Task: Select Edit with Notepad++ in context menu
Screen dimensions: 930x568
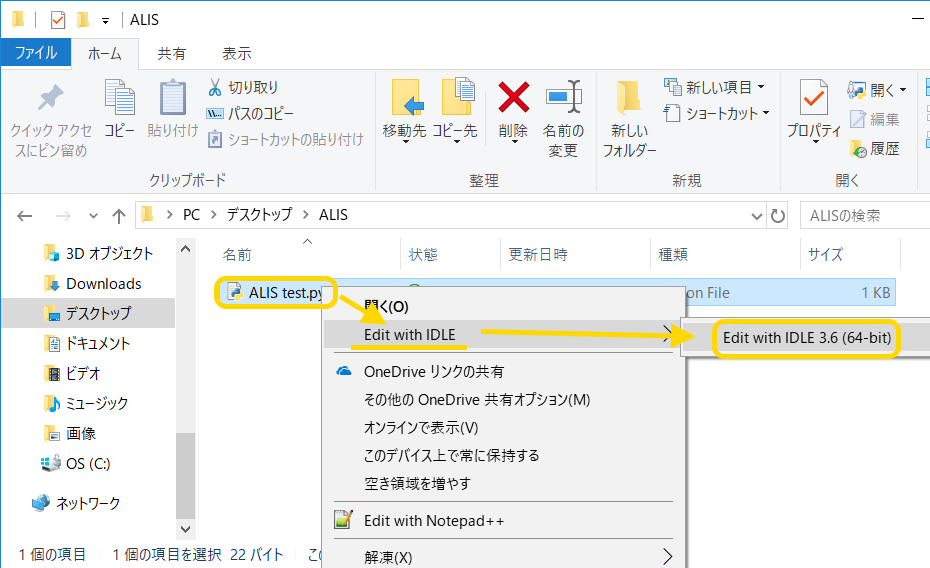Action: pyautogui.click(x=433, y=521)
